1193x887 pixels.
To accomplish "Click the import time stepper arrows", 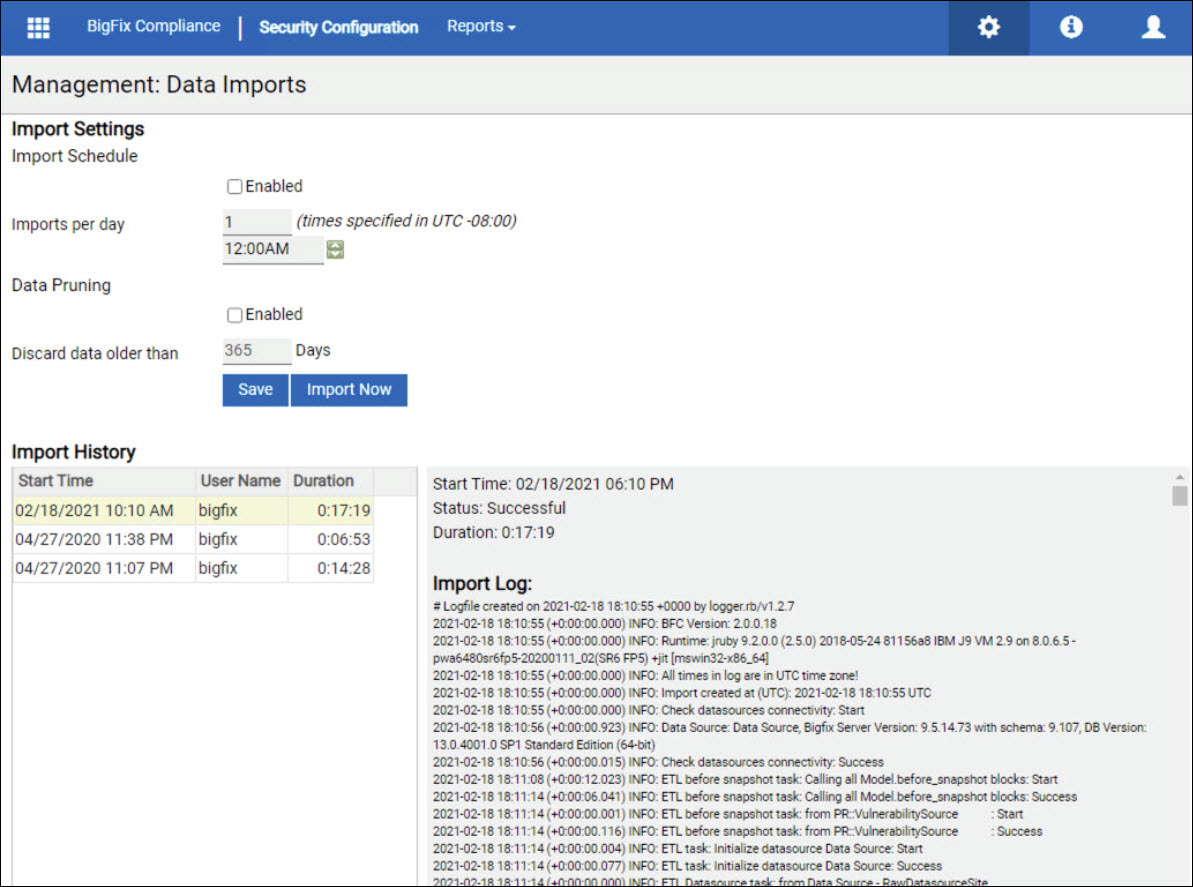I will pos(335,250).
